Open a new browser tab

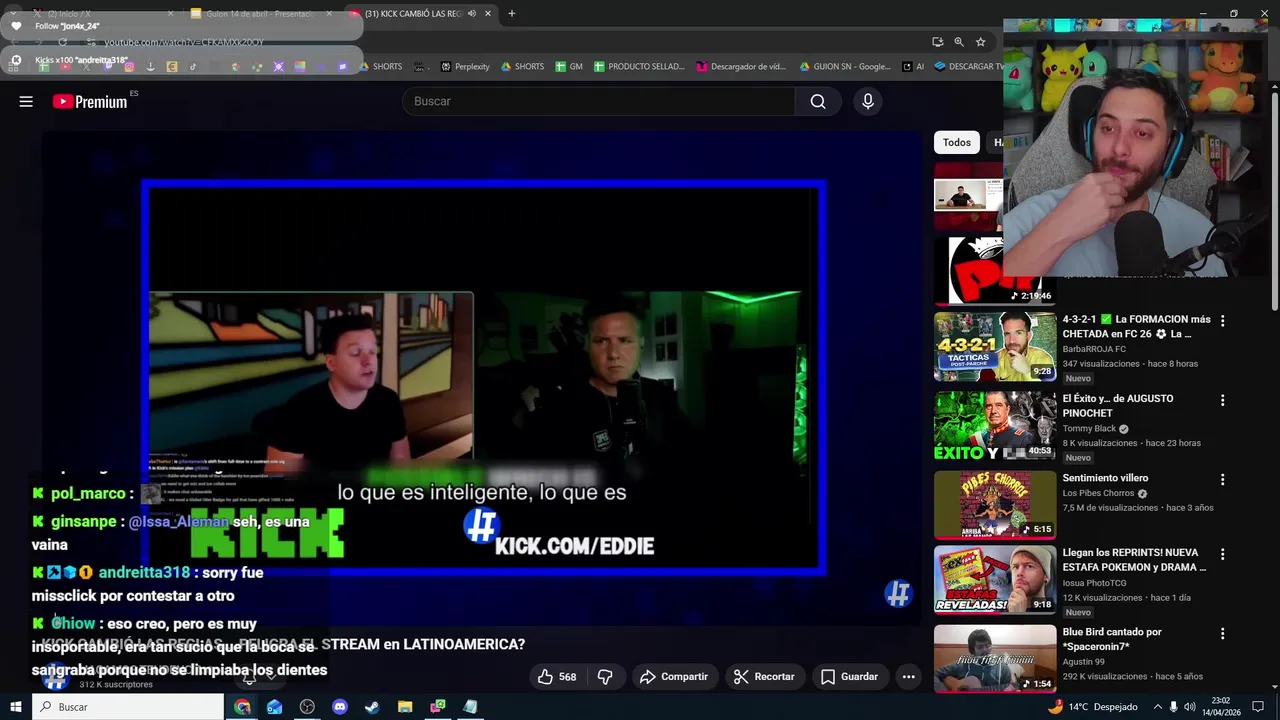(x=511, y=14)
